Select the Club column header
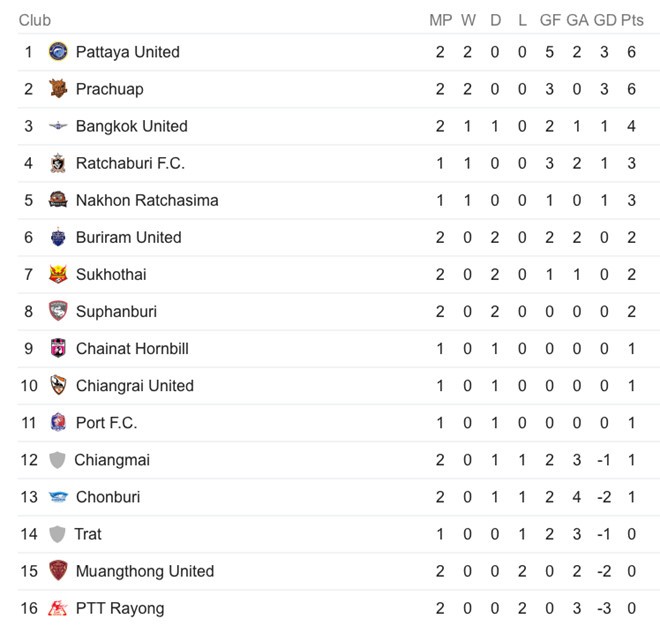 click(35, 20)
